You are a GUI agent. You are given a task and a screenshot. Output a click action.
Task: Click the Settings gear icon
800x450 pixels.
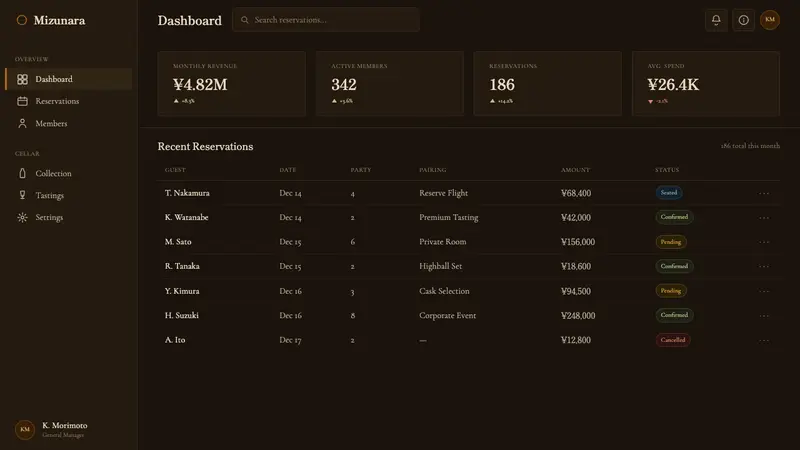pyautogui.click(x=22, y=217)
